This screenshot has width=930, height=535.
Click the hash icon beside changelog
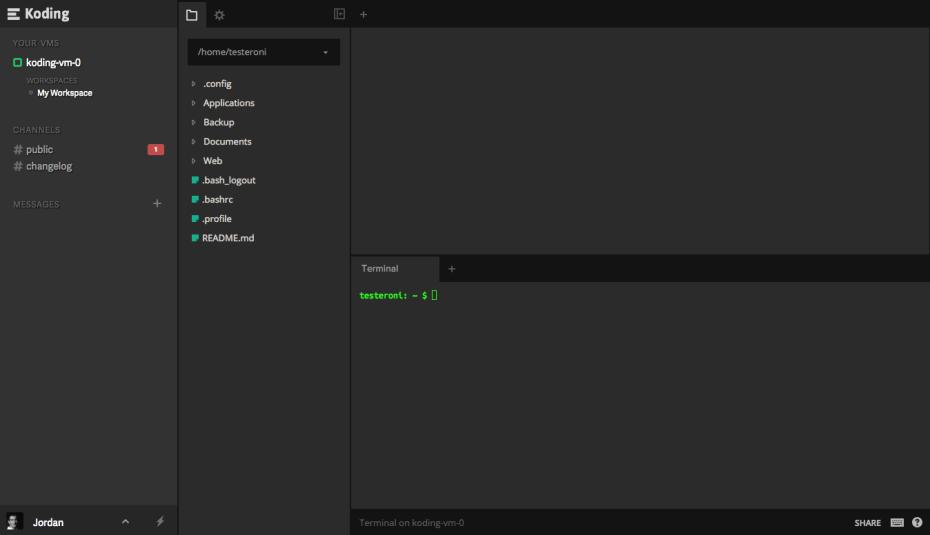(18, 166)
